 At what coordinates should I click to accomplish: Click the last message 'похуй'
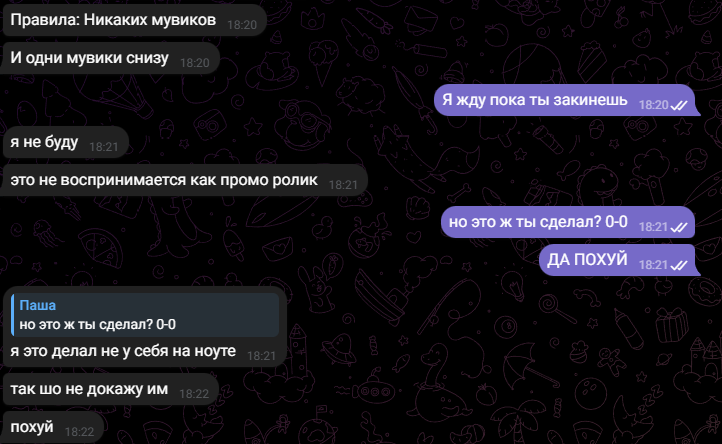(x=52, y=427)
